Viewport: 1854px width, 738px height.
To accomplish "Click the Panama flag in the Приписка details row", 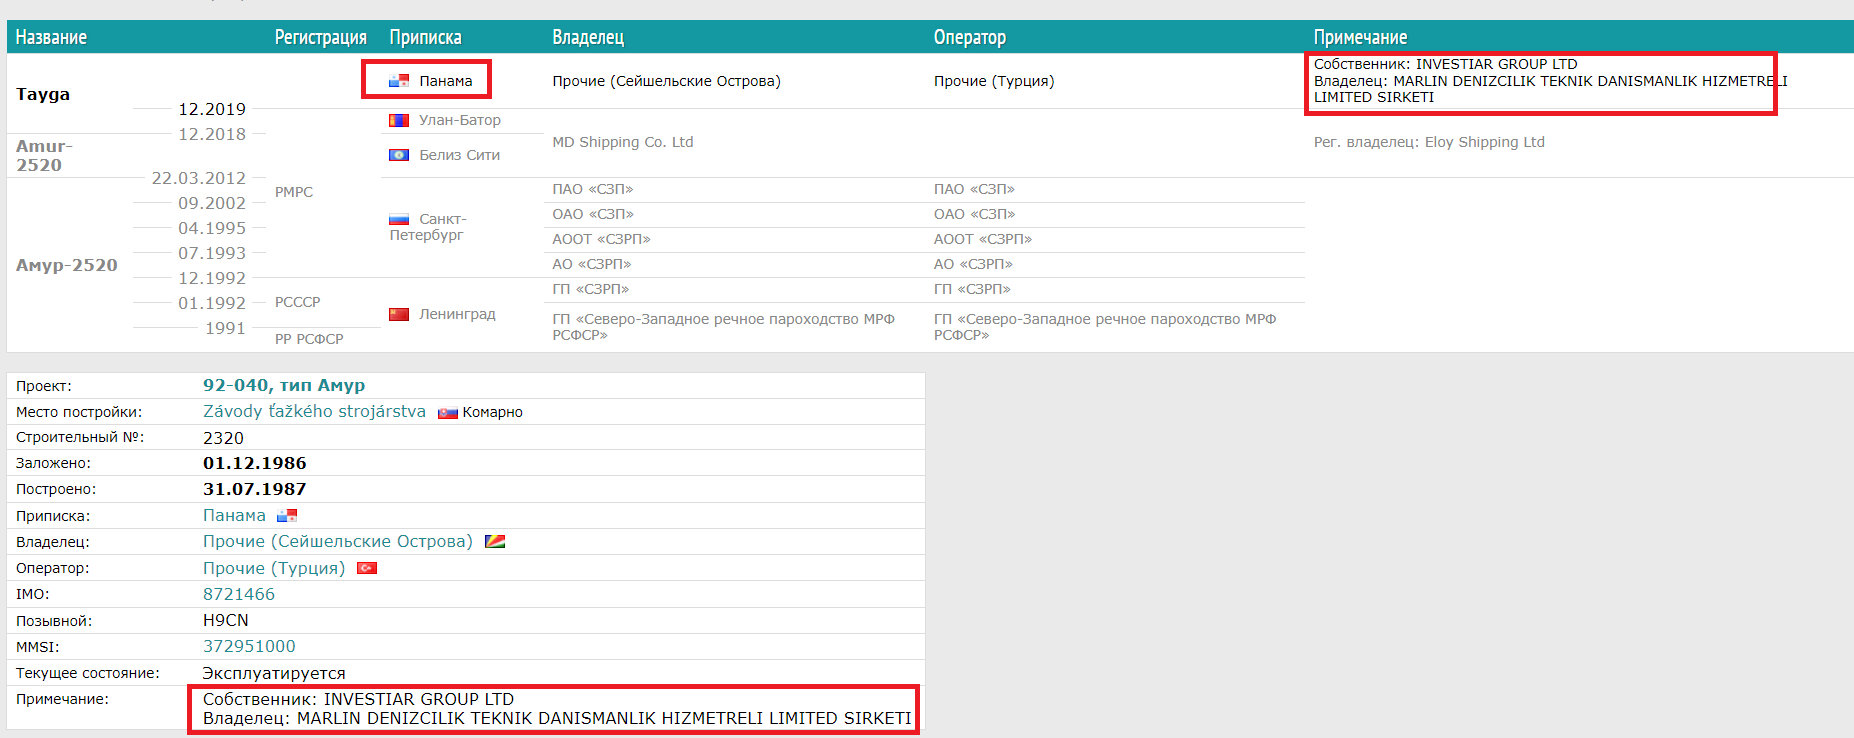I will coord(287,516).
